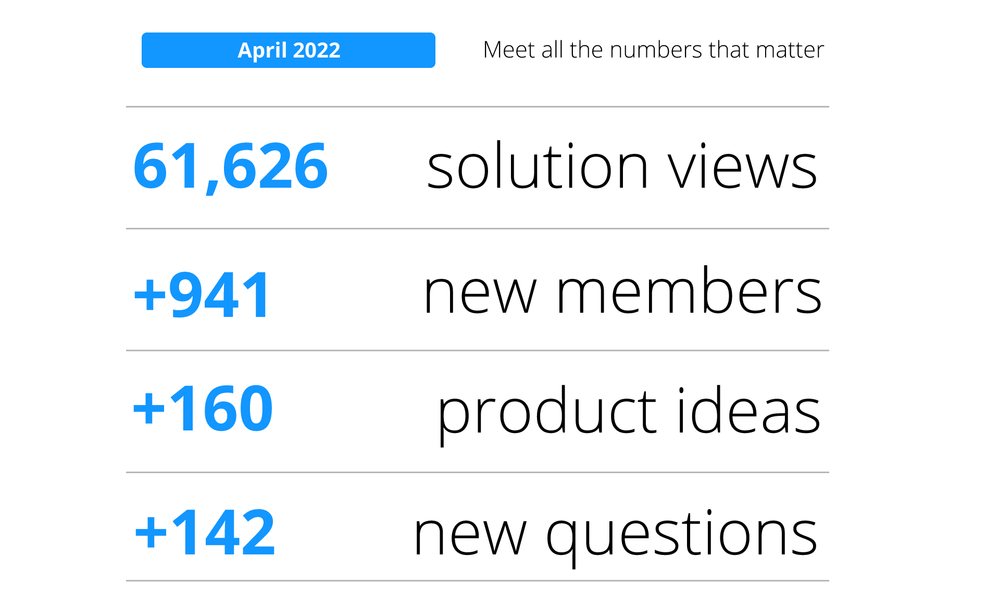Image resolution: width=999 pixels, height=614 pixels.
Task: Select the 61,626 figure
Action: point(230,167)
